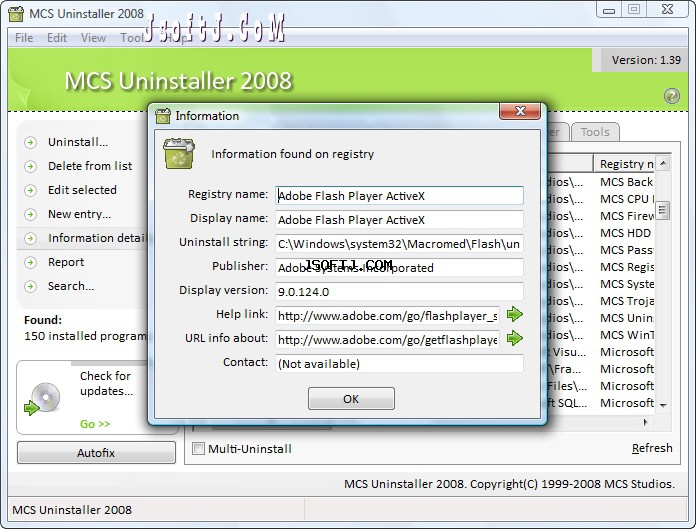This screenshot has height=529, width=696.
Task: Click the Check for updates... text
Action: 107,383
